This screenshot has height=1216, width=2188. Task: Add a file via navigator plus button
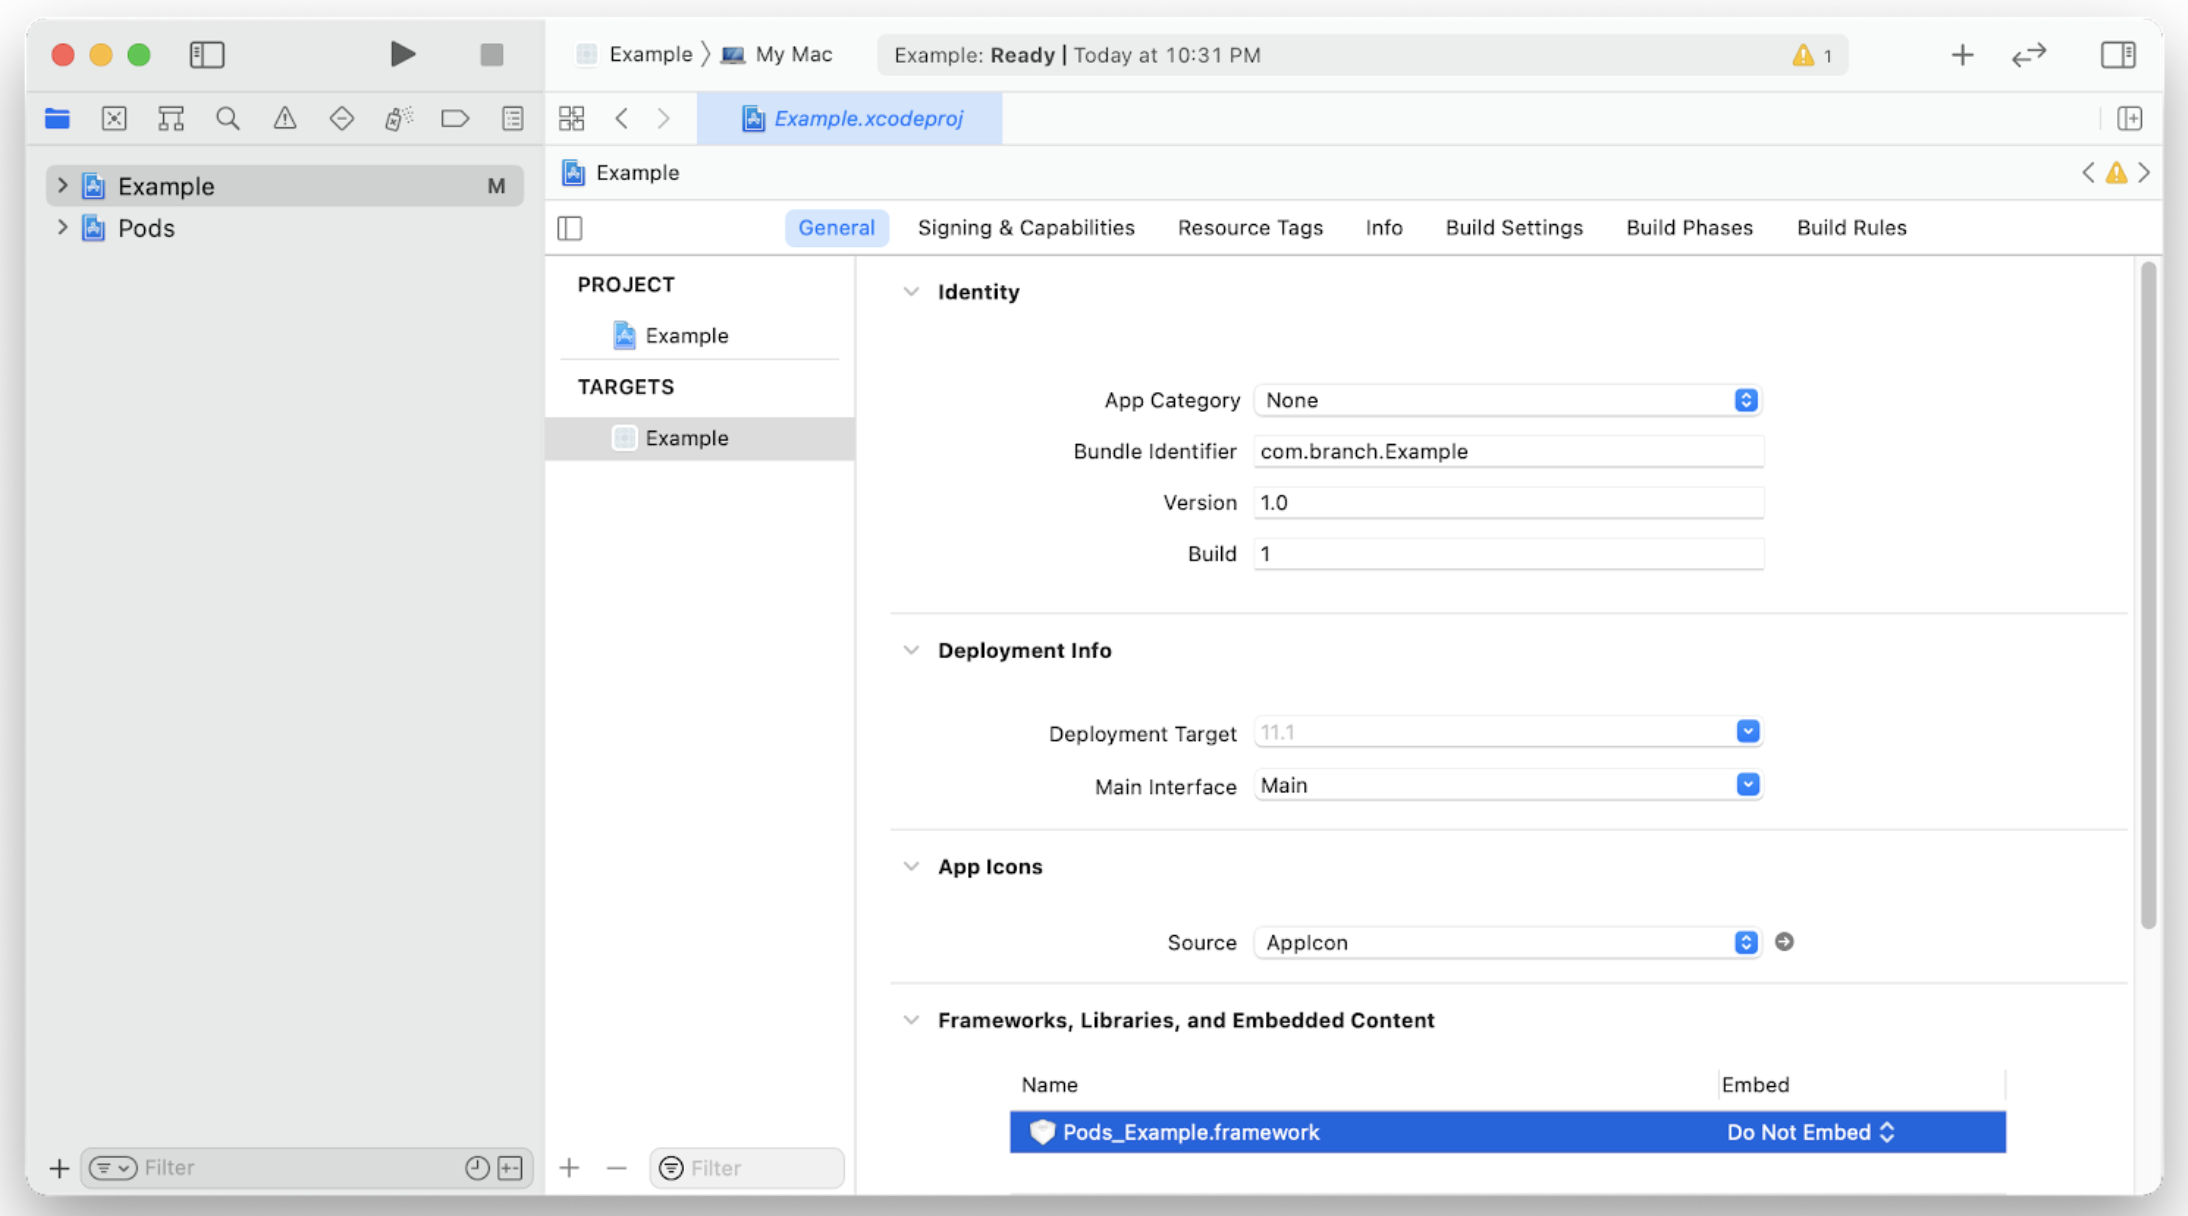click(59, 1168)
